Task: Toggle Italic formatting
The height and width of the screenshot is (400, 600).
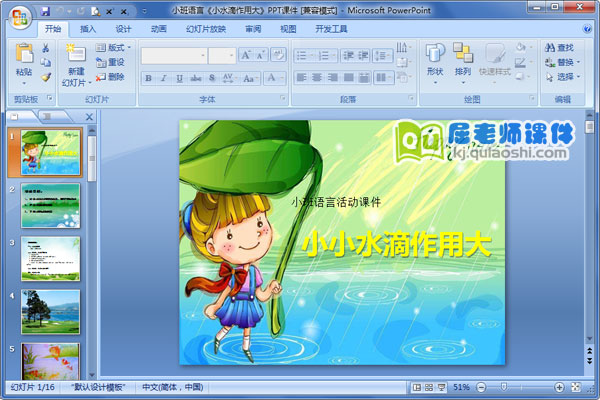Action: click(x=163, y=78)
